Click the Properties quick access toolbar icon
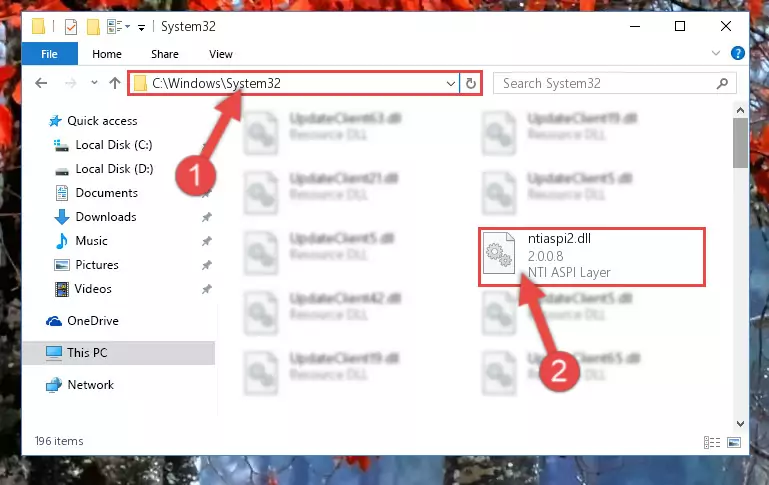 pyautogui.click(x=71, y=26)
